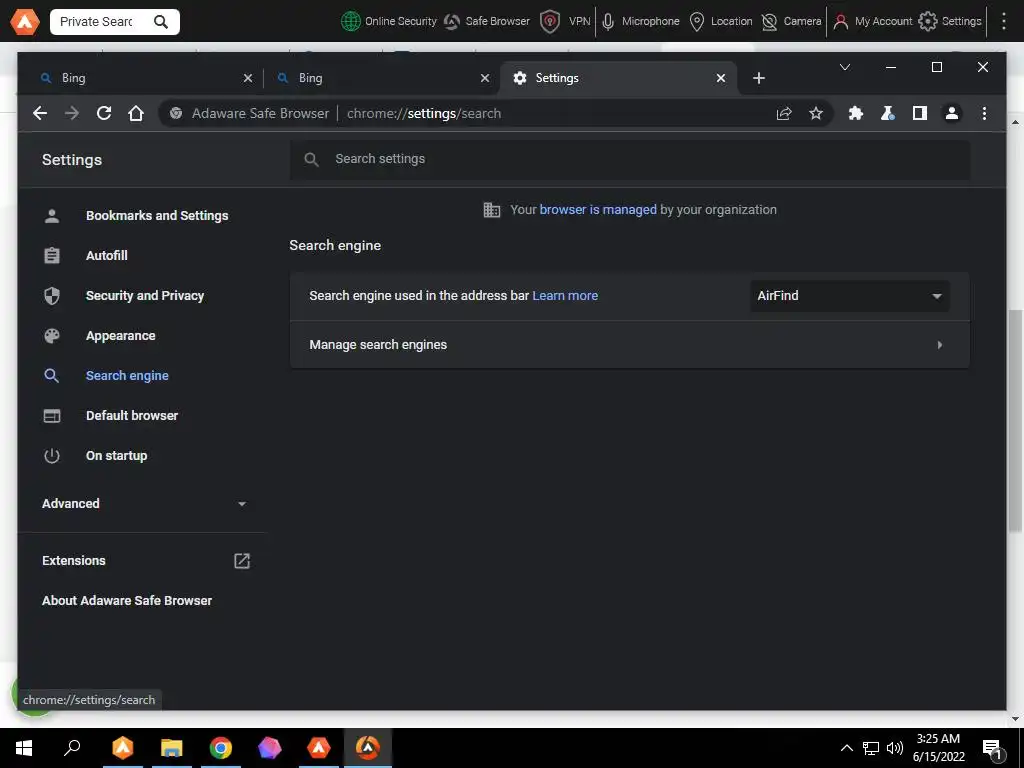Screen dimensions: 1024x768
Task: Launch Google Chrome from taskbar
Action: click(221, 748)
